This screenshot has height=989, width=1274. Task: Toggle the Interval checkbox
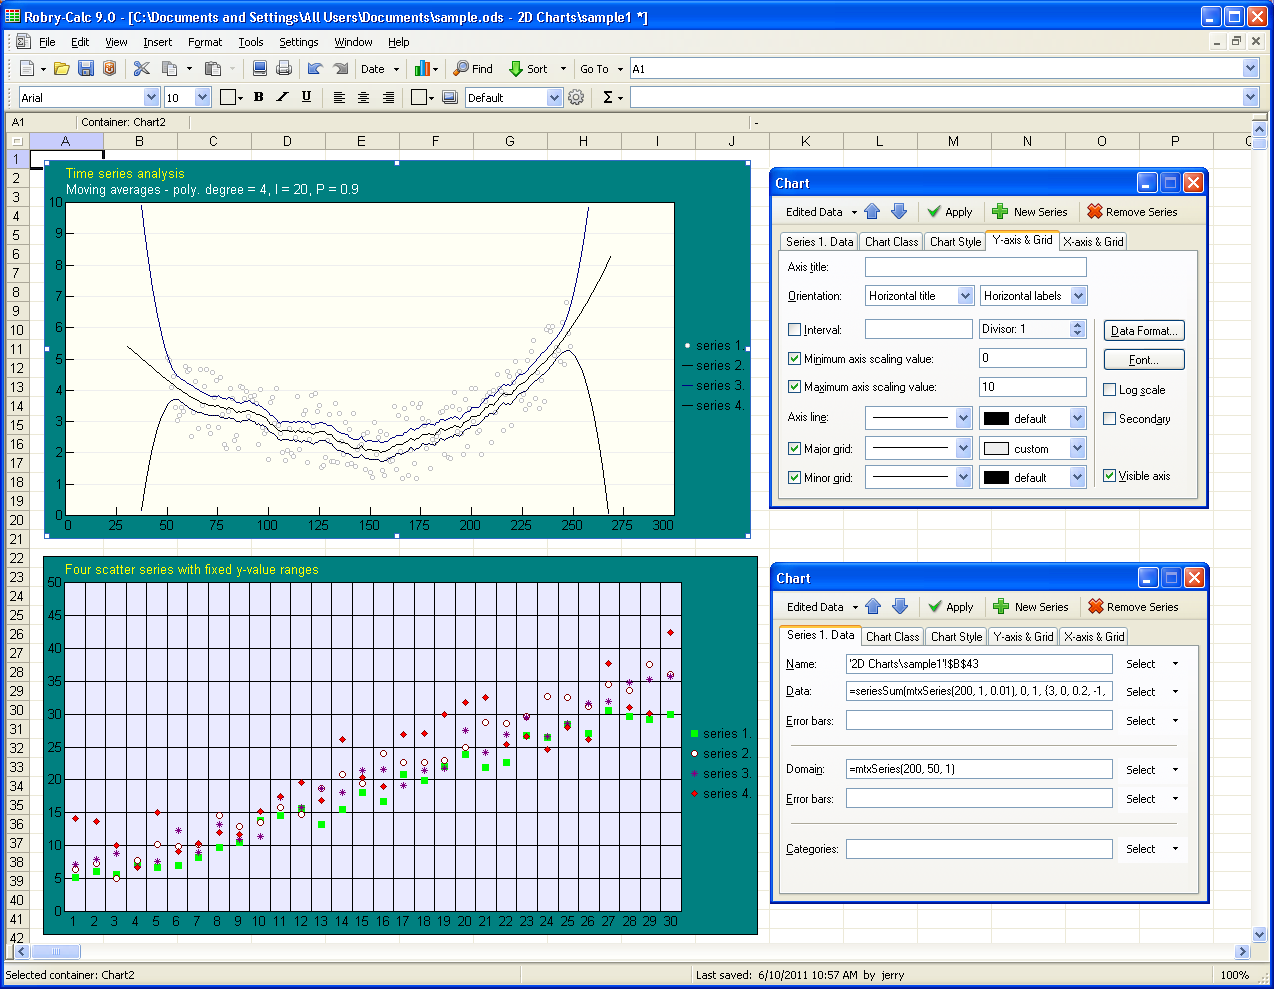click(795, 330)
